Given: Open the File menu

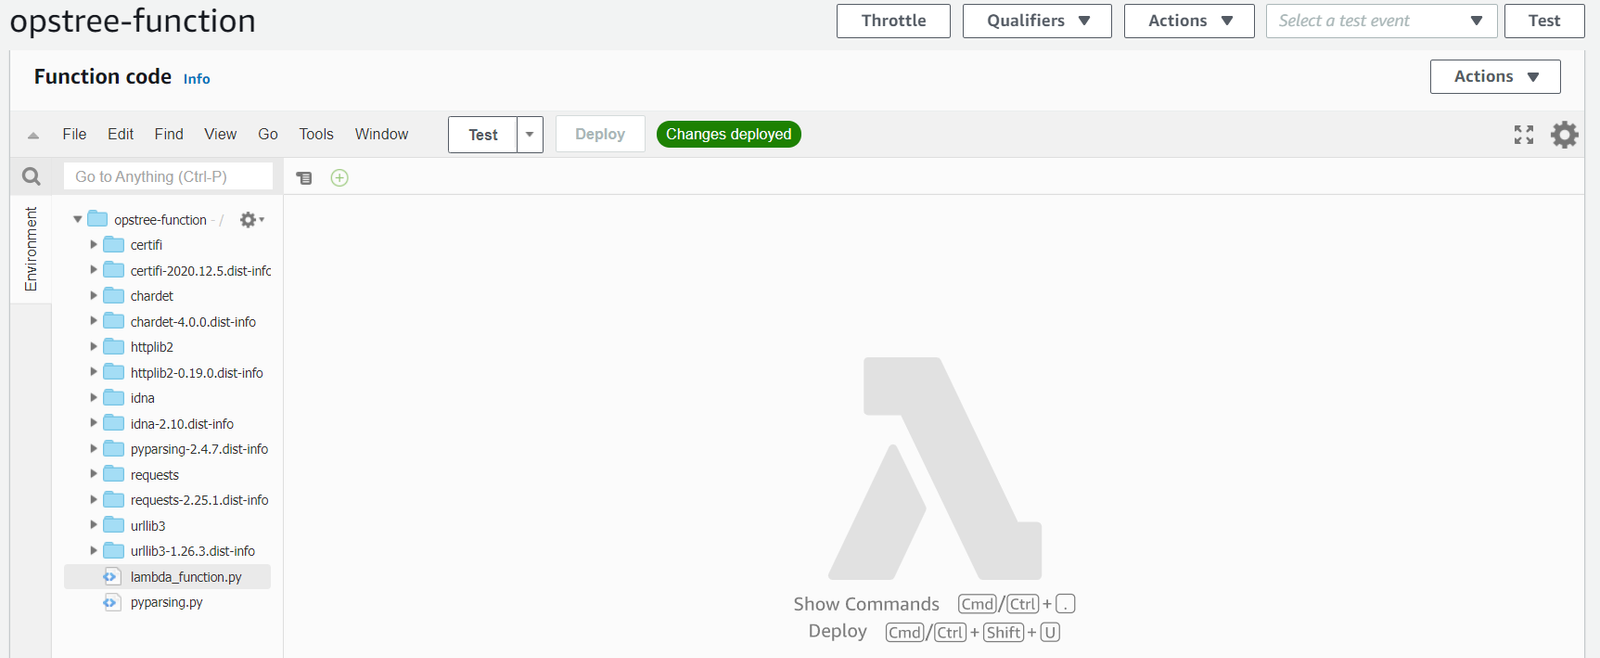Looking at the screenshot, I should [74, 134].
